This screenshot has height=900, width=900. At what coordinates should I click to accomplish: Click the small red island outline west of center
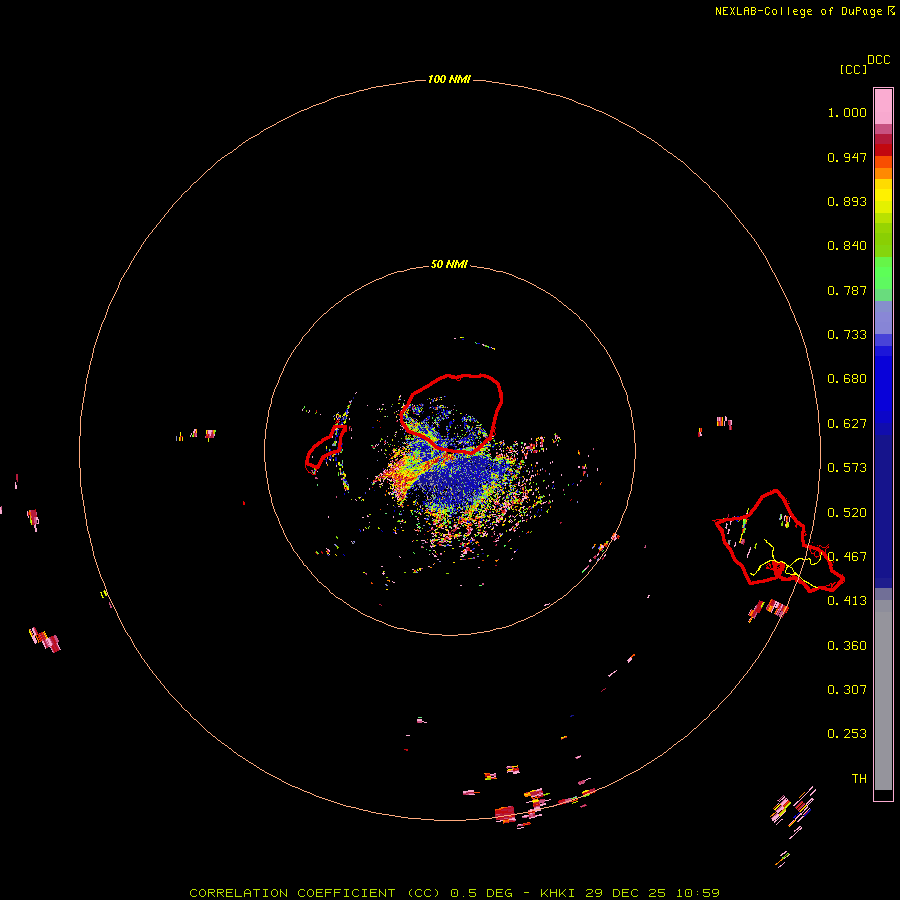tap(326, 448)
